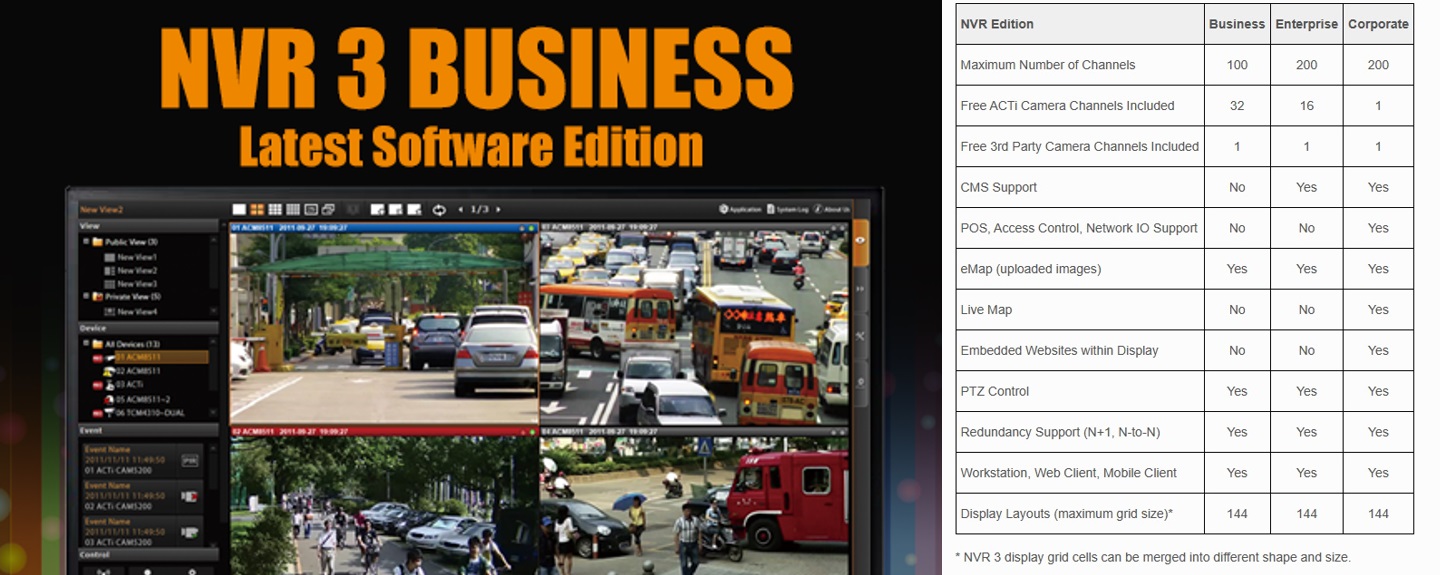Collapse the Public View folder
Image resolution: width=1440 pixels, height=575 pixels.
pos(86,241)
